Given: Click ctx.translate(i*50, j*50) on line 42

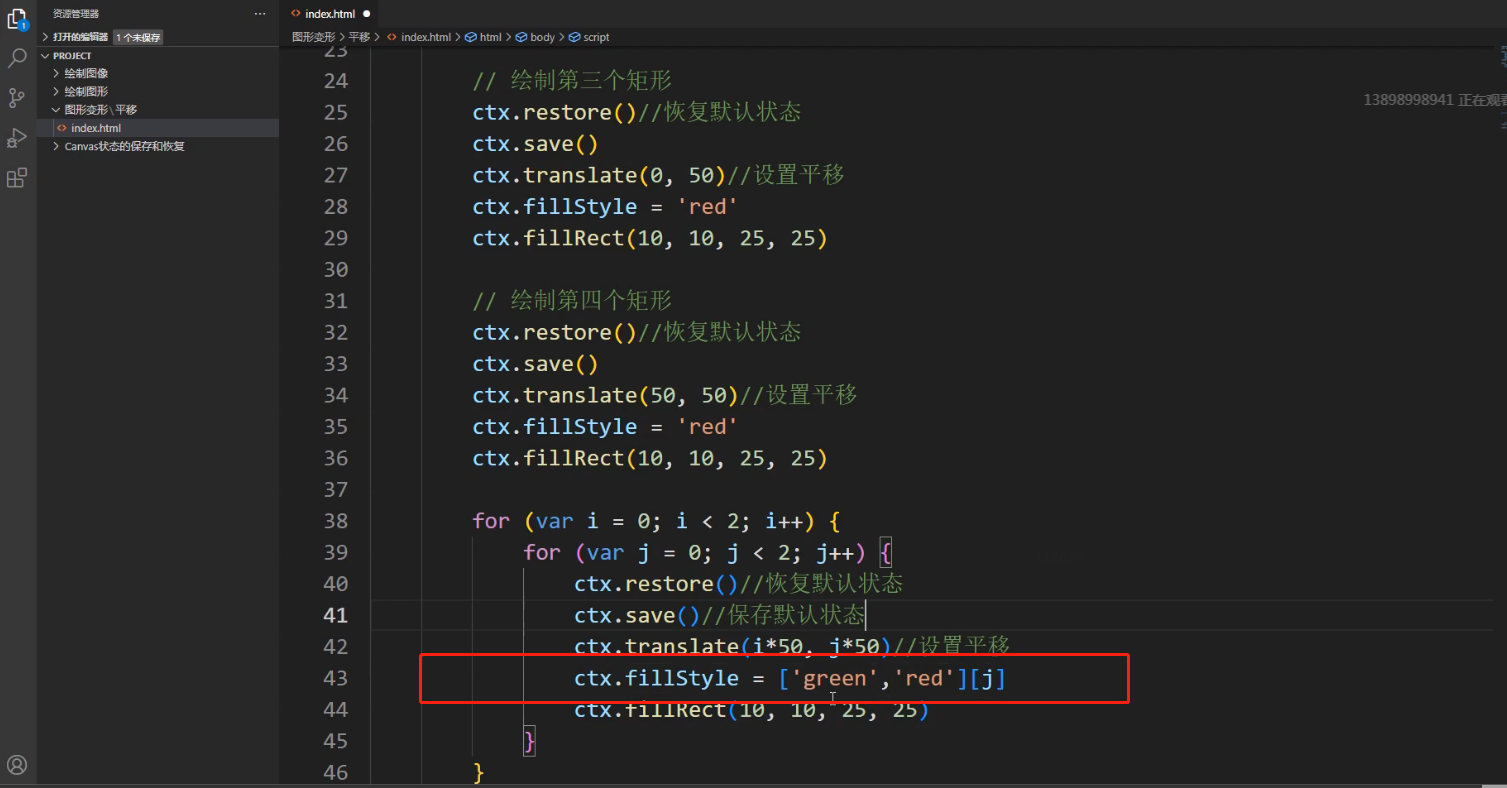Looking at the screenshot, I should click(x=732, y=646).
